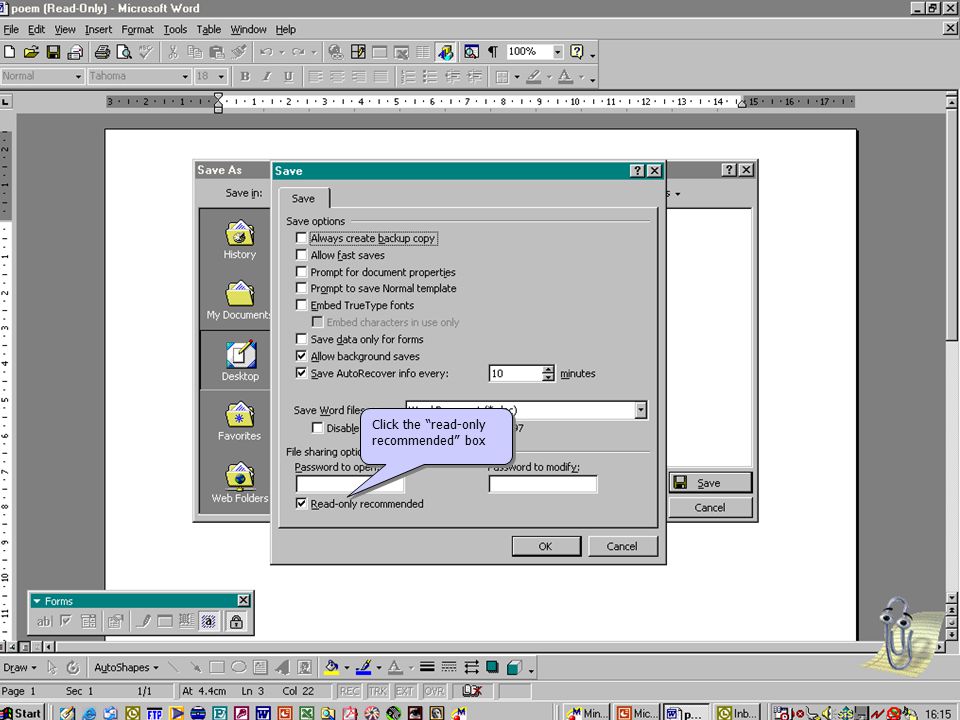Viewport: 960px width, 720px height.
Task: Toggle the Show/Hide paragraph marks icon
Action: (493, 52)
